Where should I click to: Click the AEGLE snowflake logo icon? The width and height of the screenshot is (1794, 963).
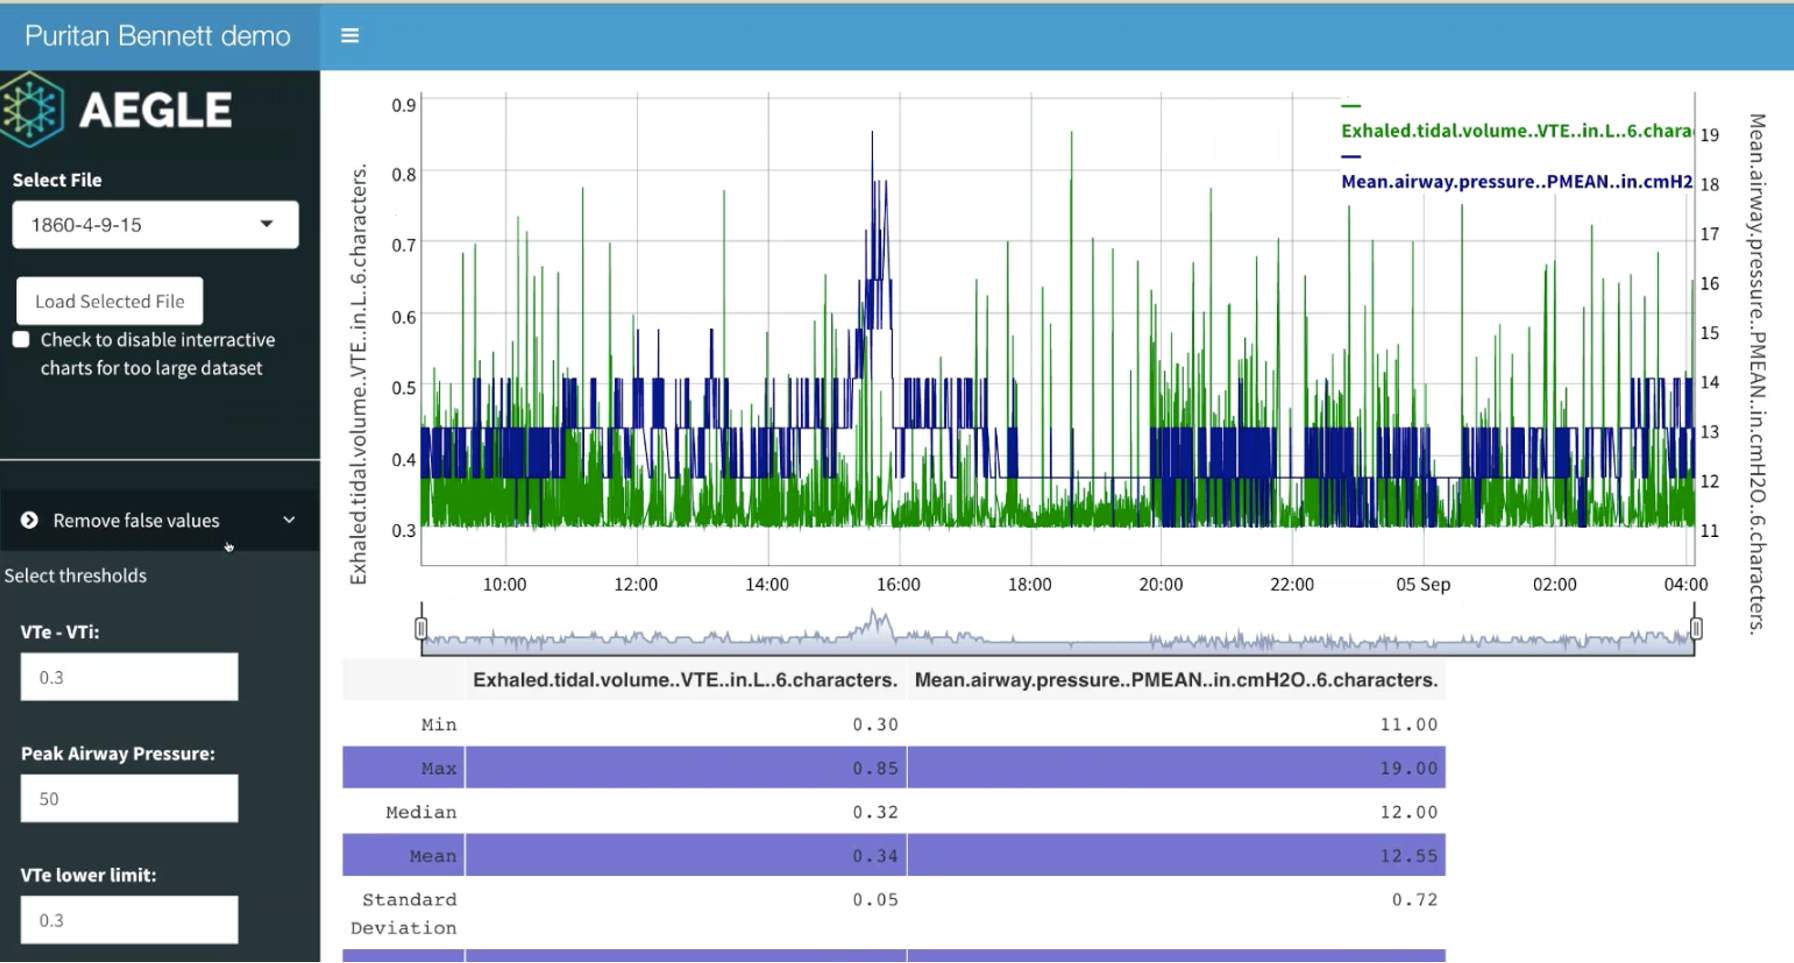pos(32,109)
